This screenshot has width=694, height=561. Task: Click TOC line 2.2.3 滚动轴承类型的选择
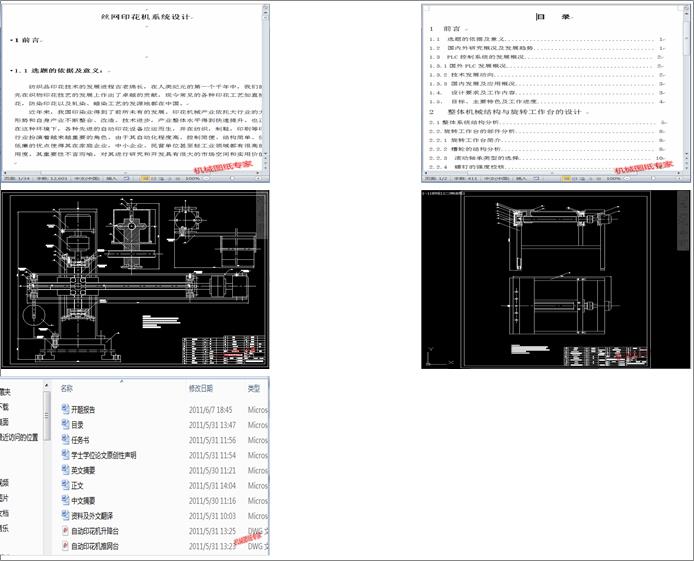point(547,158)
